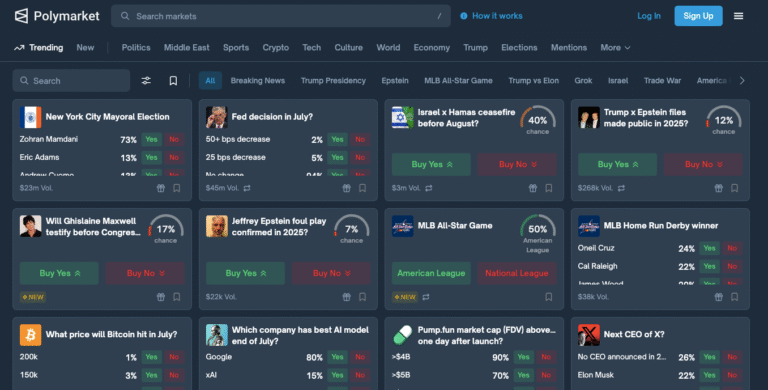
Task: Choose National League in MLB All-Star Game
Action: [517, 273]
